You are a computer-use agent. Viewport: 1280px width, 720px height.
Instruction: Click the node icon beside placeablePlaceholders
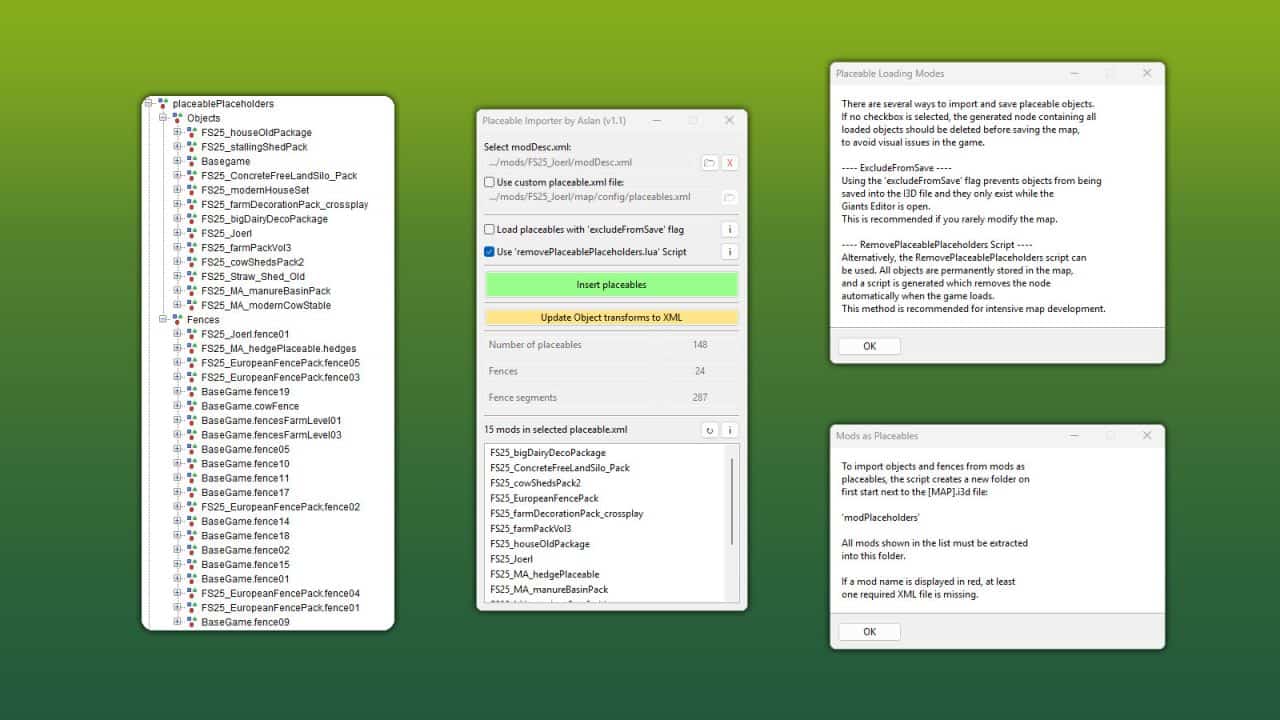pyautogui.click(x=163, y=103)
